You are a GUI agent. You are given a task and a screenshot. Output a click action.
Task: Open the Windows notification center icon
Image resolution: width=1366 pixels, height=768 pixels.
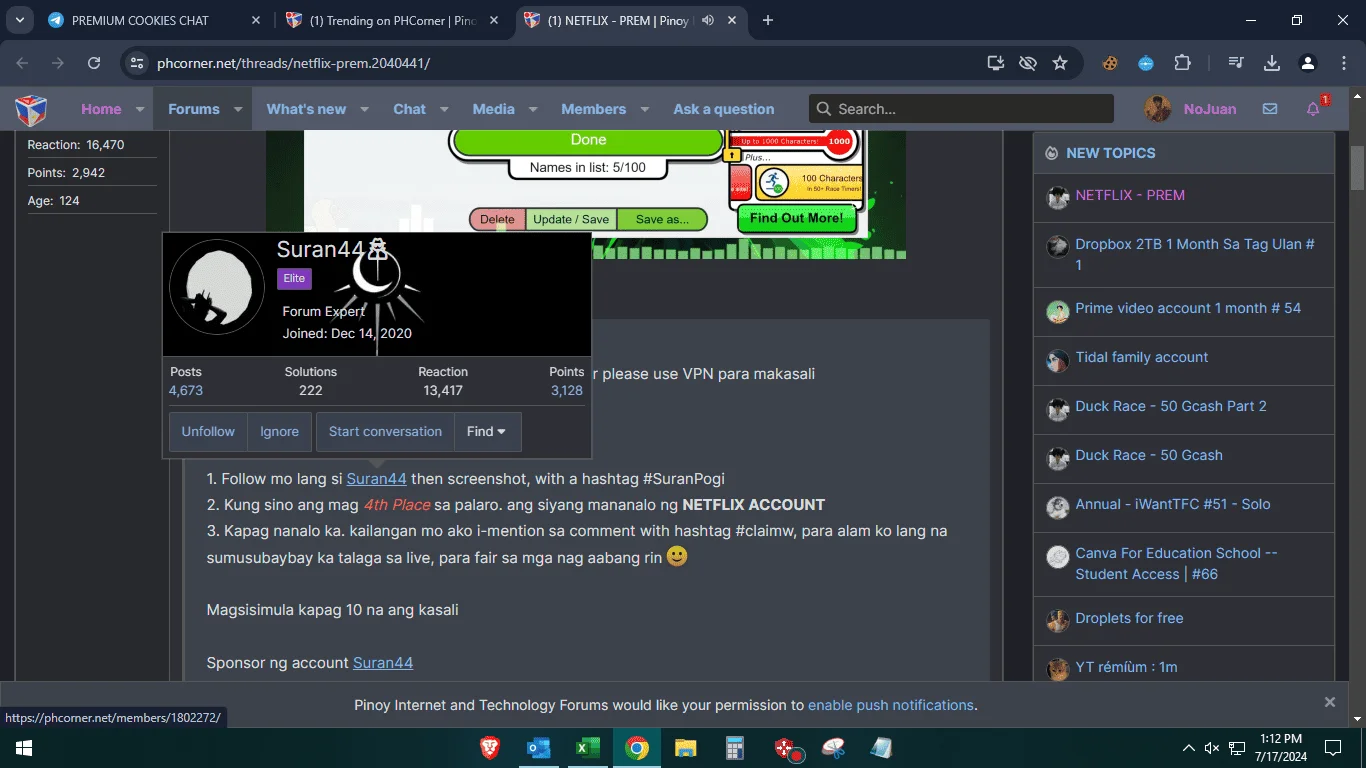[1333, 748]
